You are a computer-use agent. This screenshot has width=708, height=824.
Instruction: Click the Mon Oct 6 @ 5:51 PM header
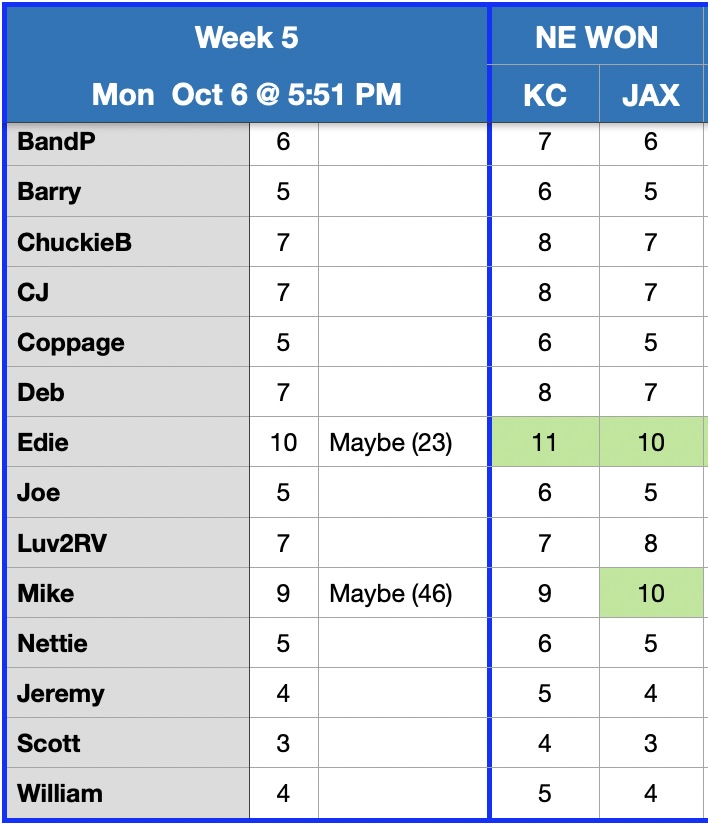click(x=246, y=95)
